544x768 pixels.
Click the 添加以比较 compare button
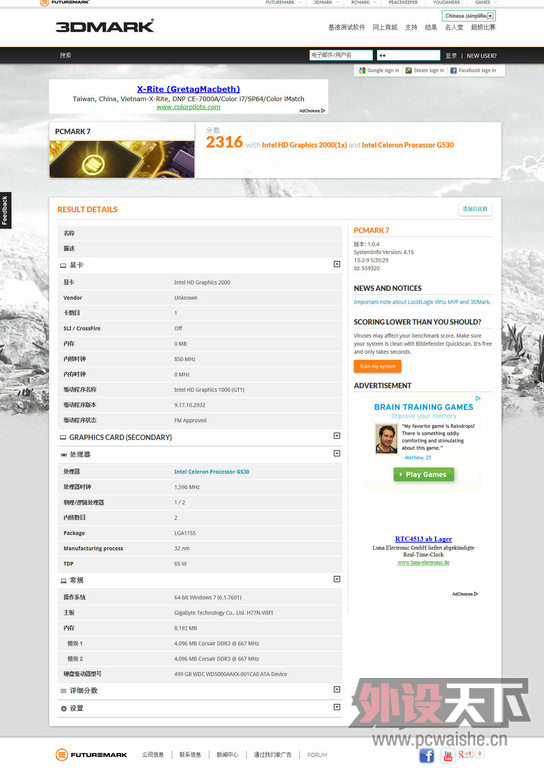click(475, 209)
